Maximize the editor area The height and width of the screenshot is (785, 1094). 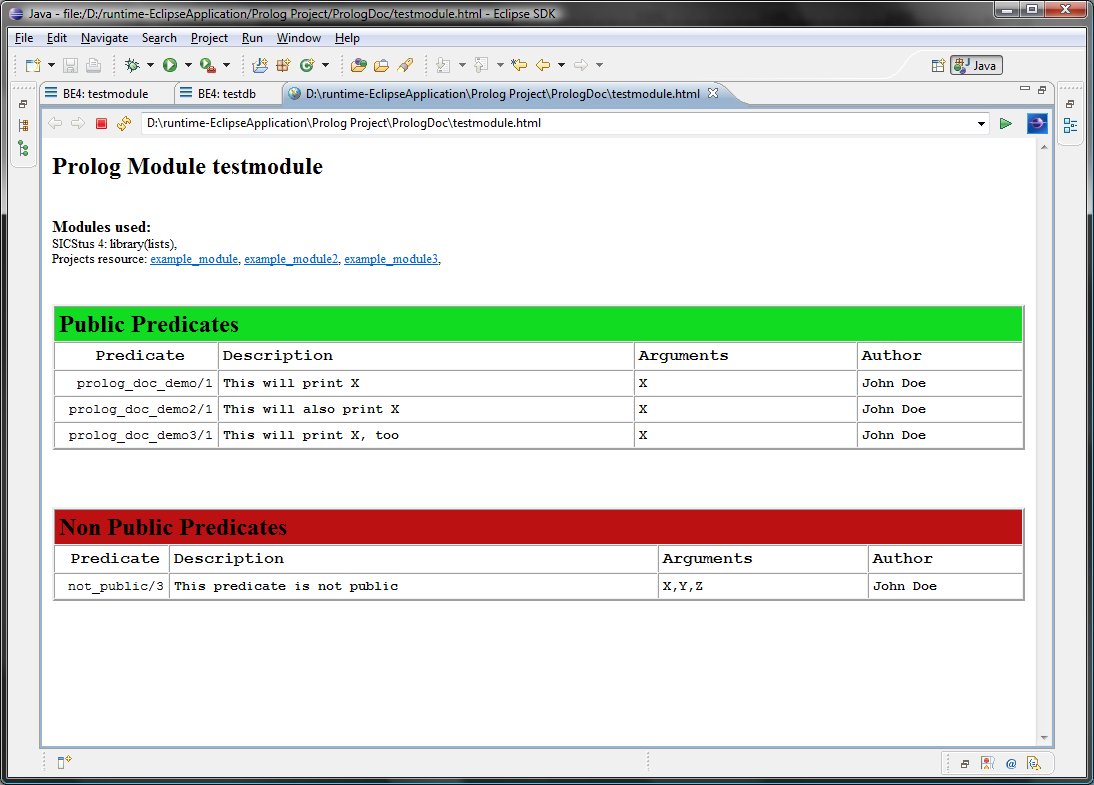1042,89
